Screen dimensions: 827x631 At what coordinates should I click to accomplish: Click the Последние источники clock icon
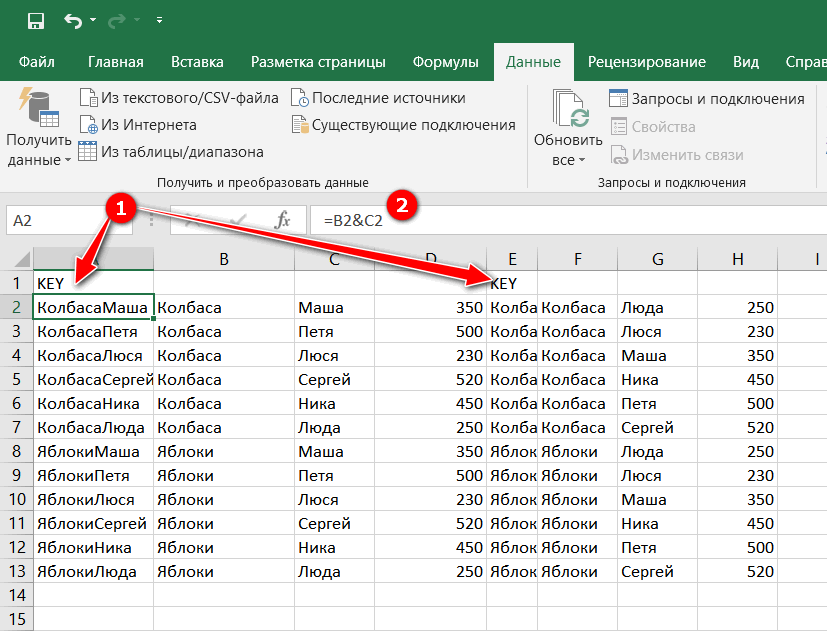(300, 98)
